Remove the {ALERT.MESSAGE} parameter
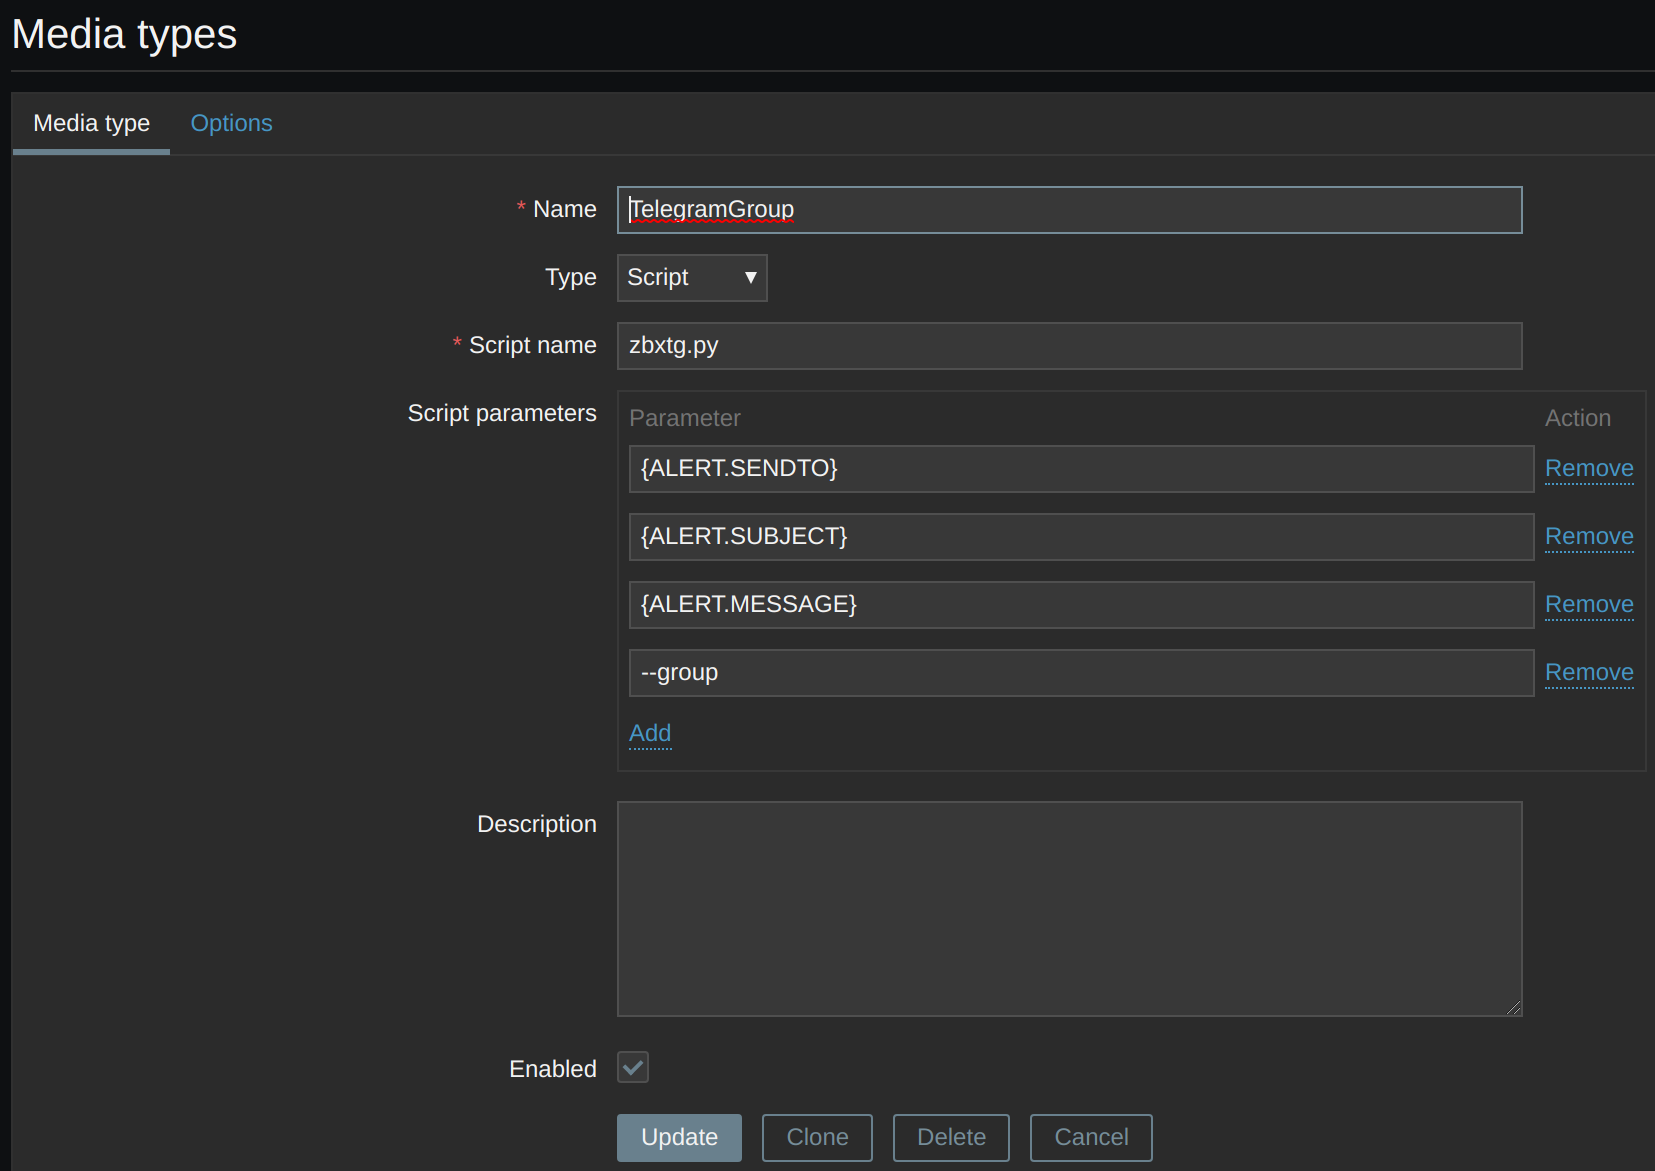Viewport: 1655px width, 1171px height. (x=1588, y=605)
